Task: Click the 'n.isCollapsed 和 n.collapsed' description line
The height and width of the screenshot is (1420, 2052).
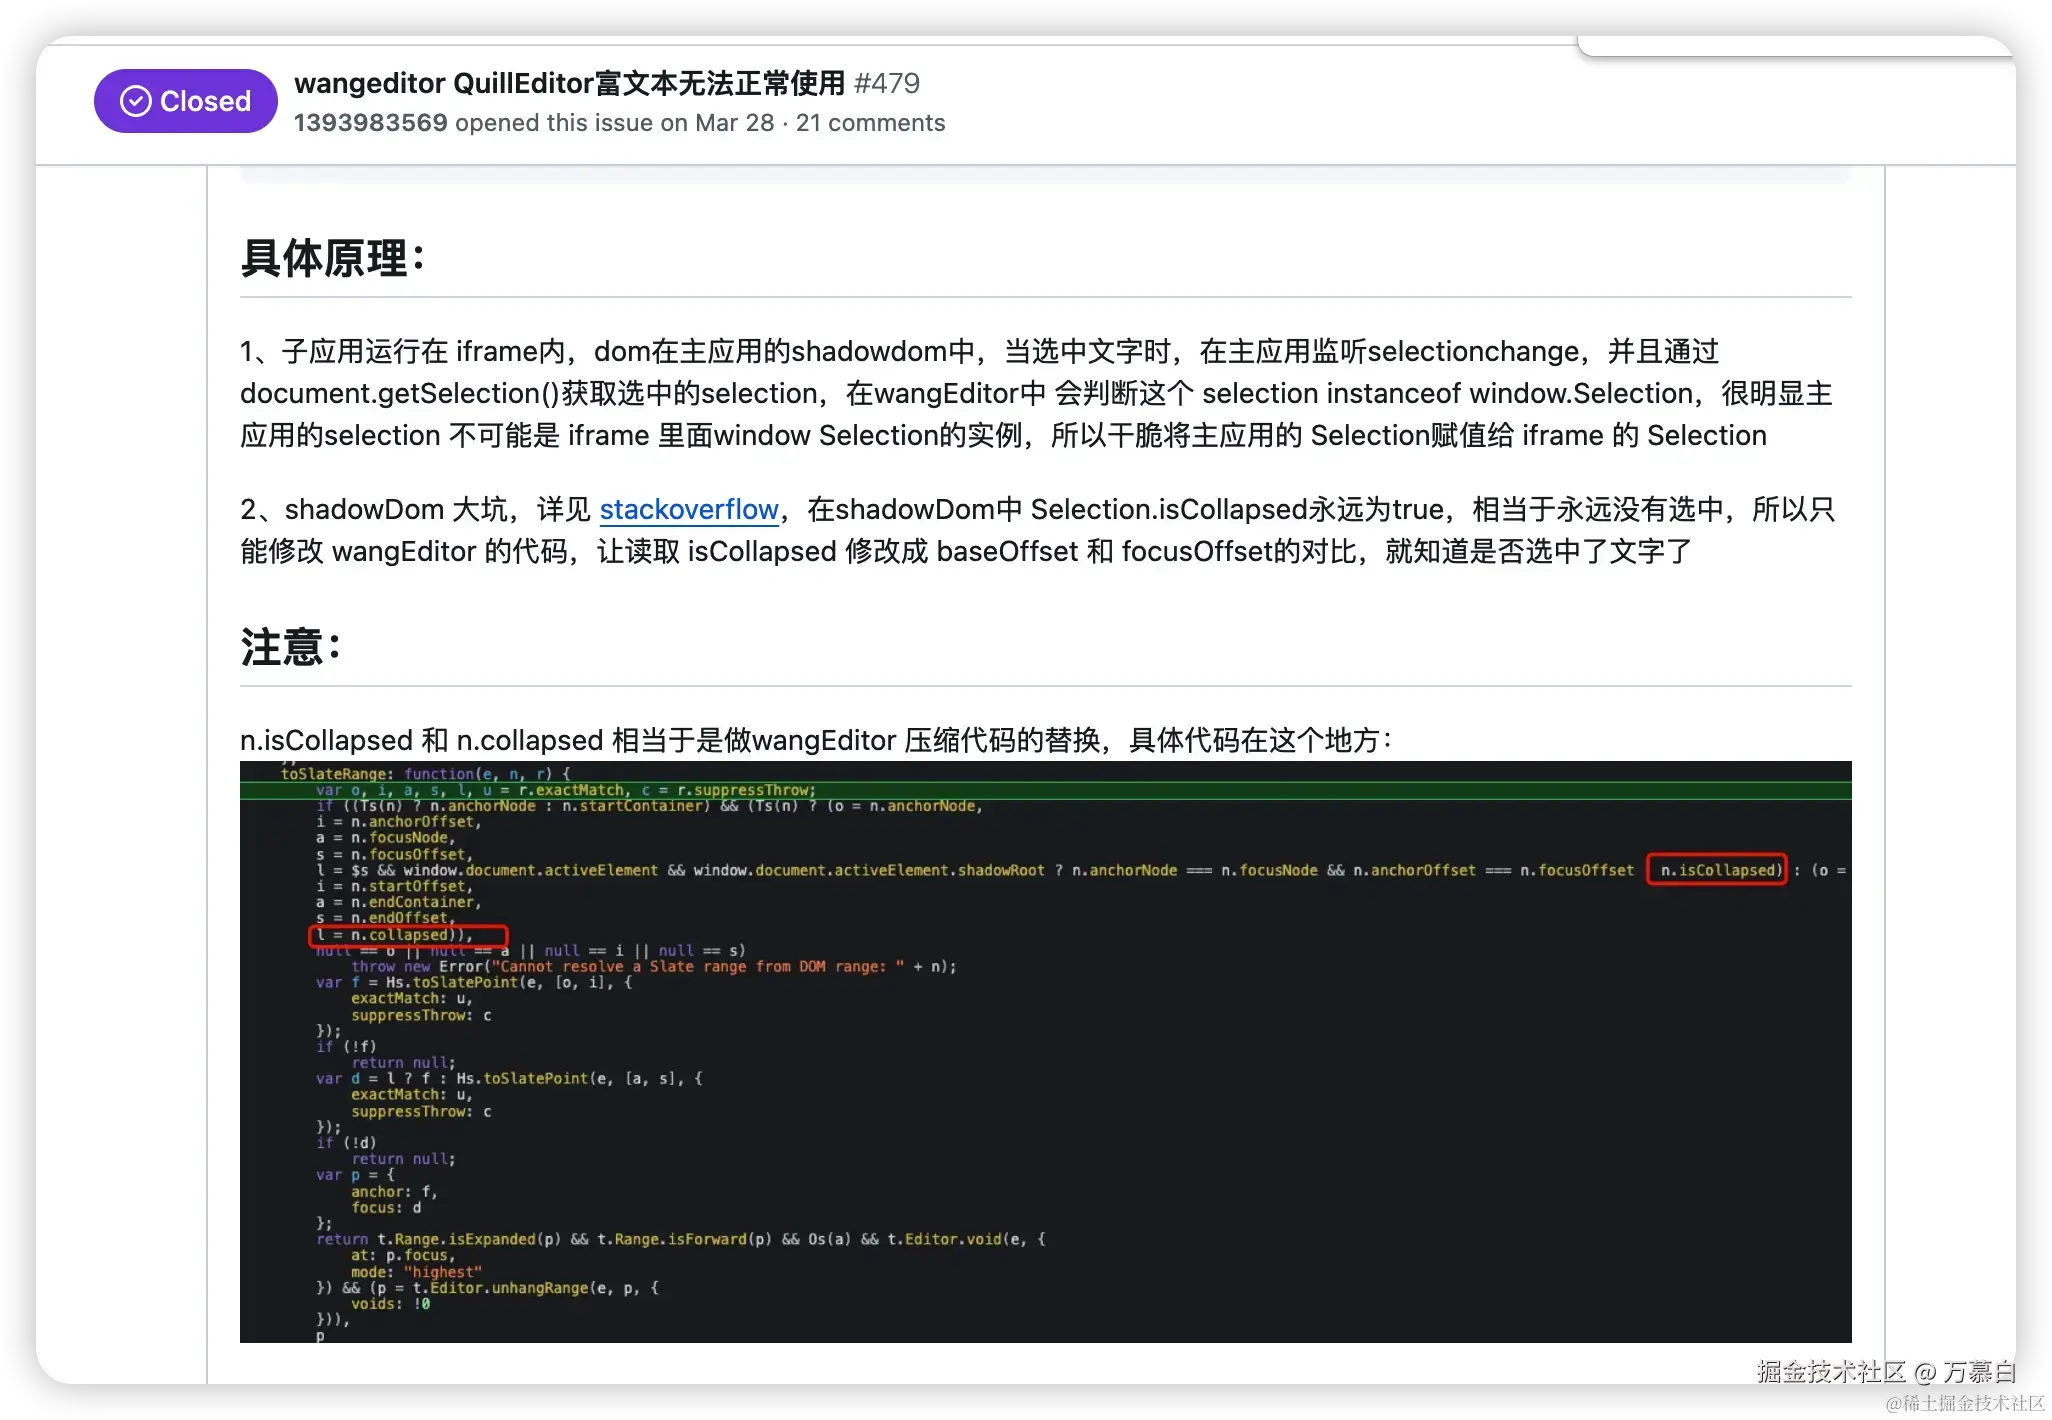Action: 815,740
